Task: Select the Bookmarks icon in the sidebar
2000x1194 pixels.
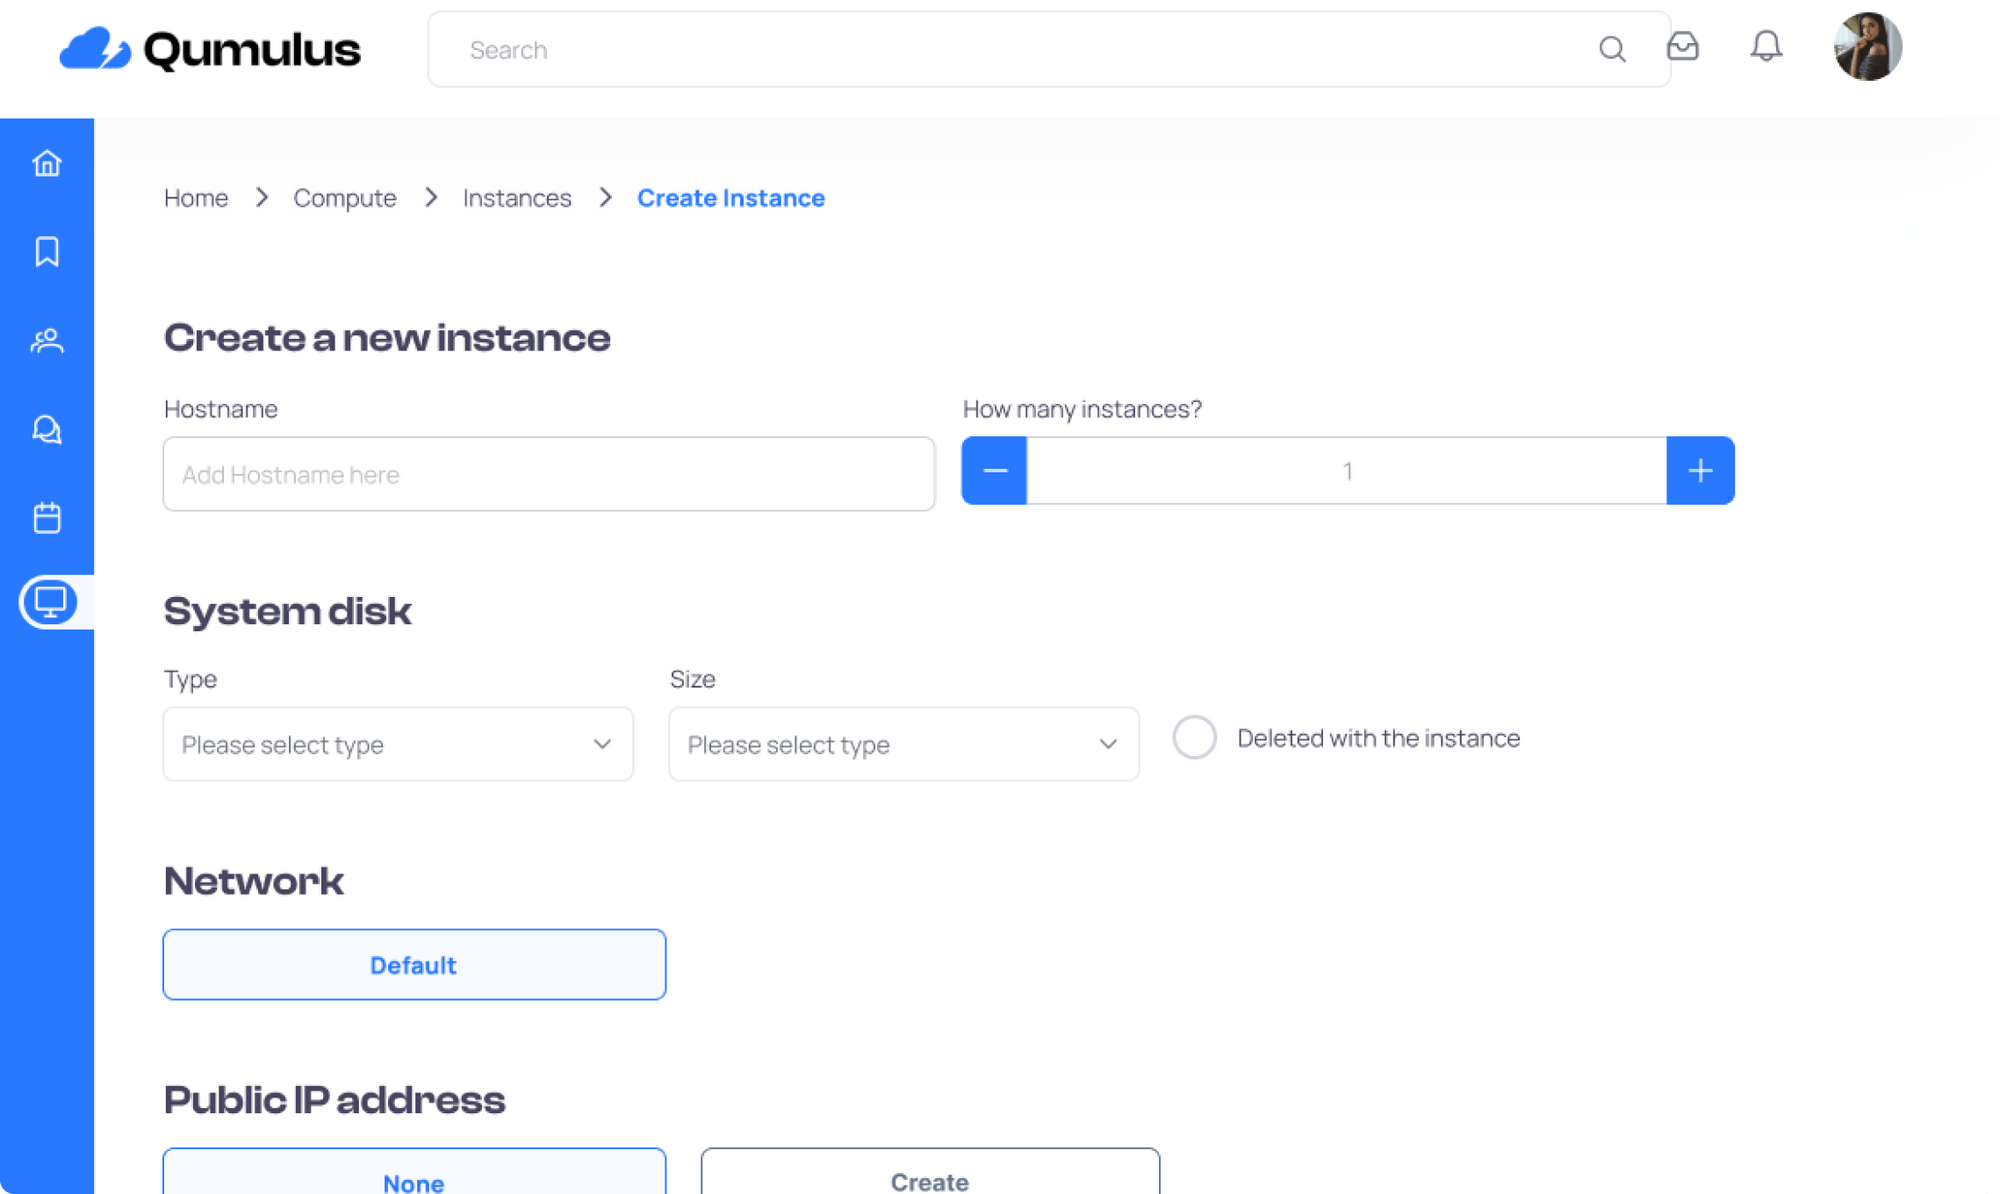Action: tap(47, 252)
